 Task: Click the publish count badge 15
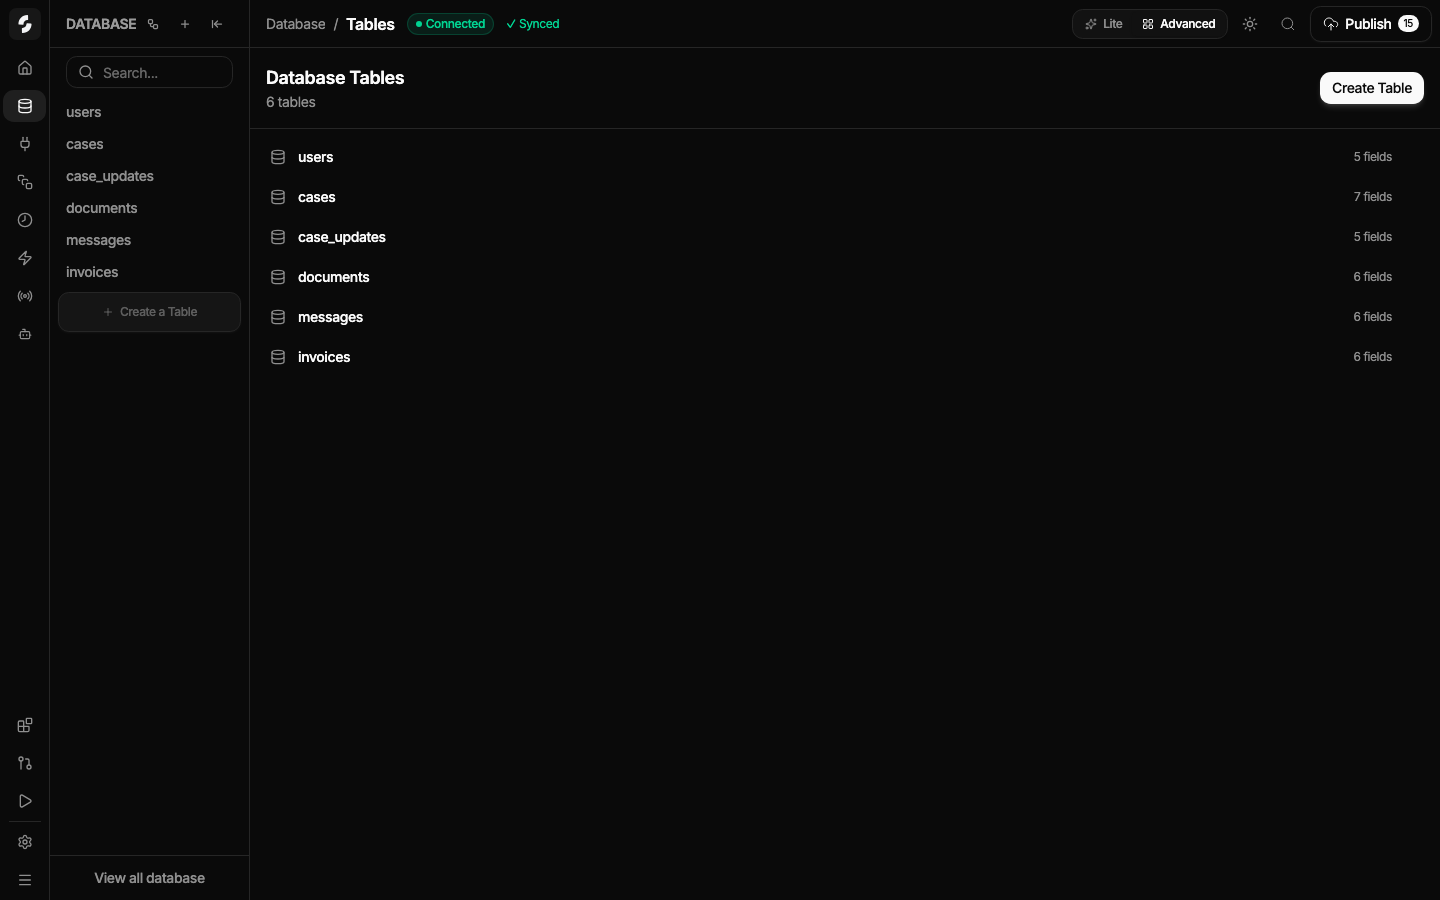(x=1408, y=24)
